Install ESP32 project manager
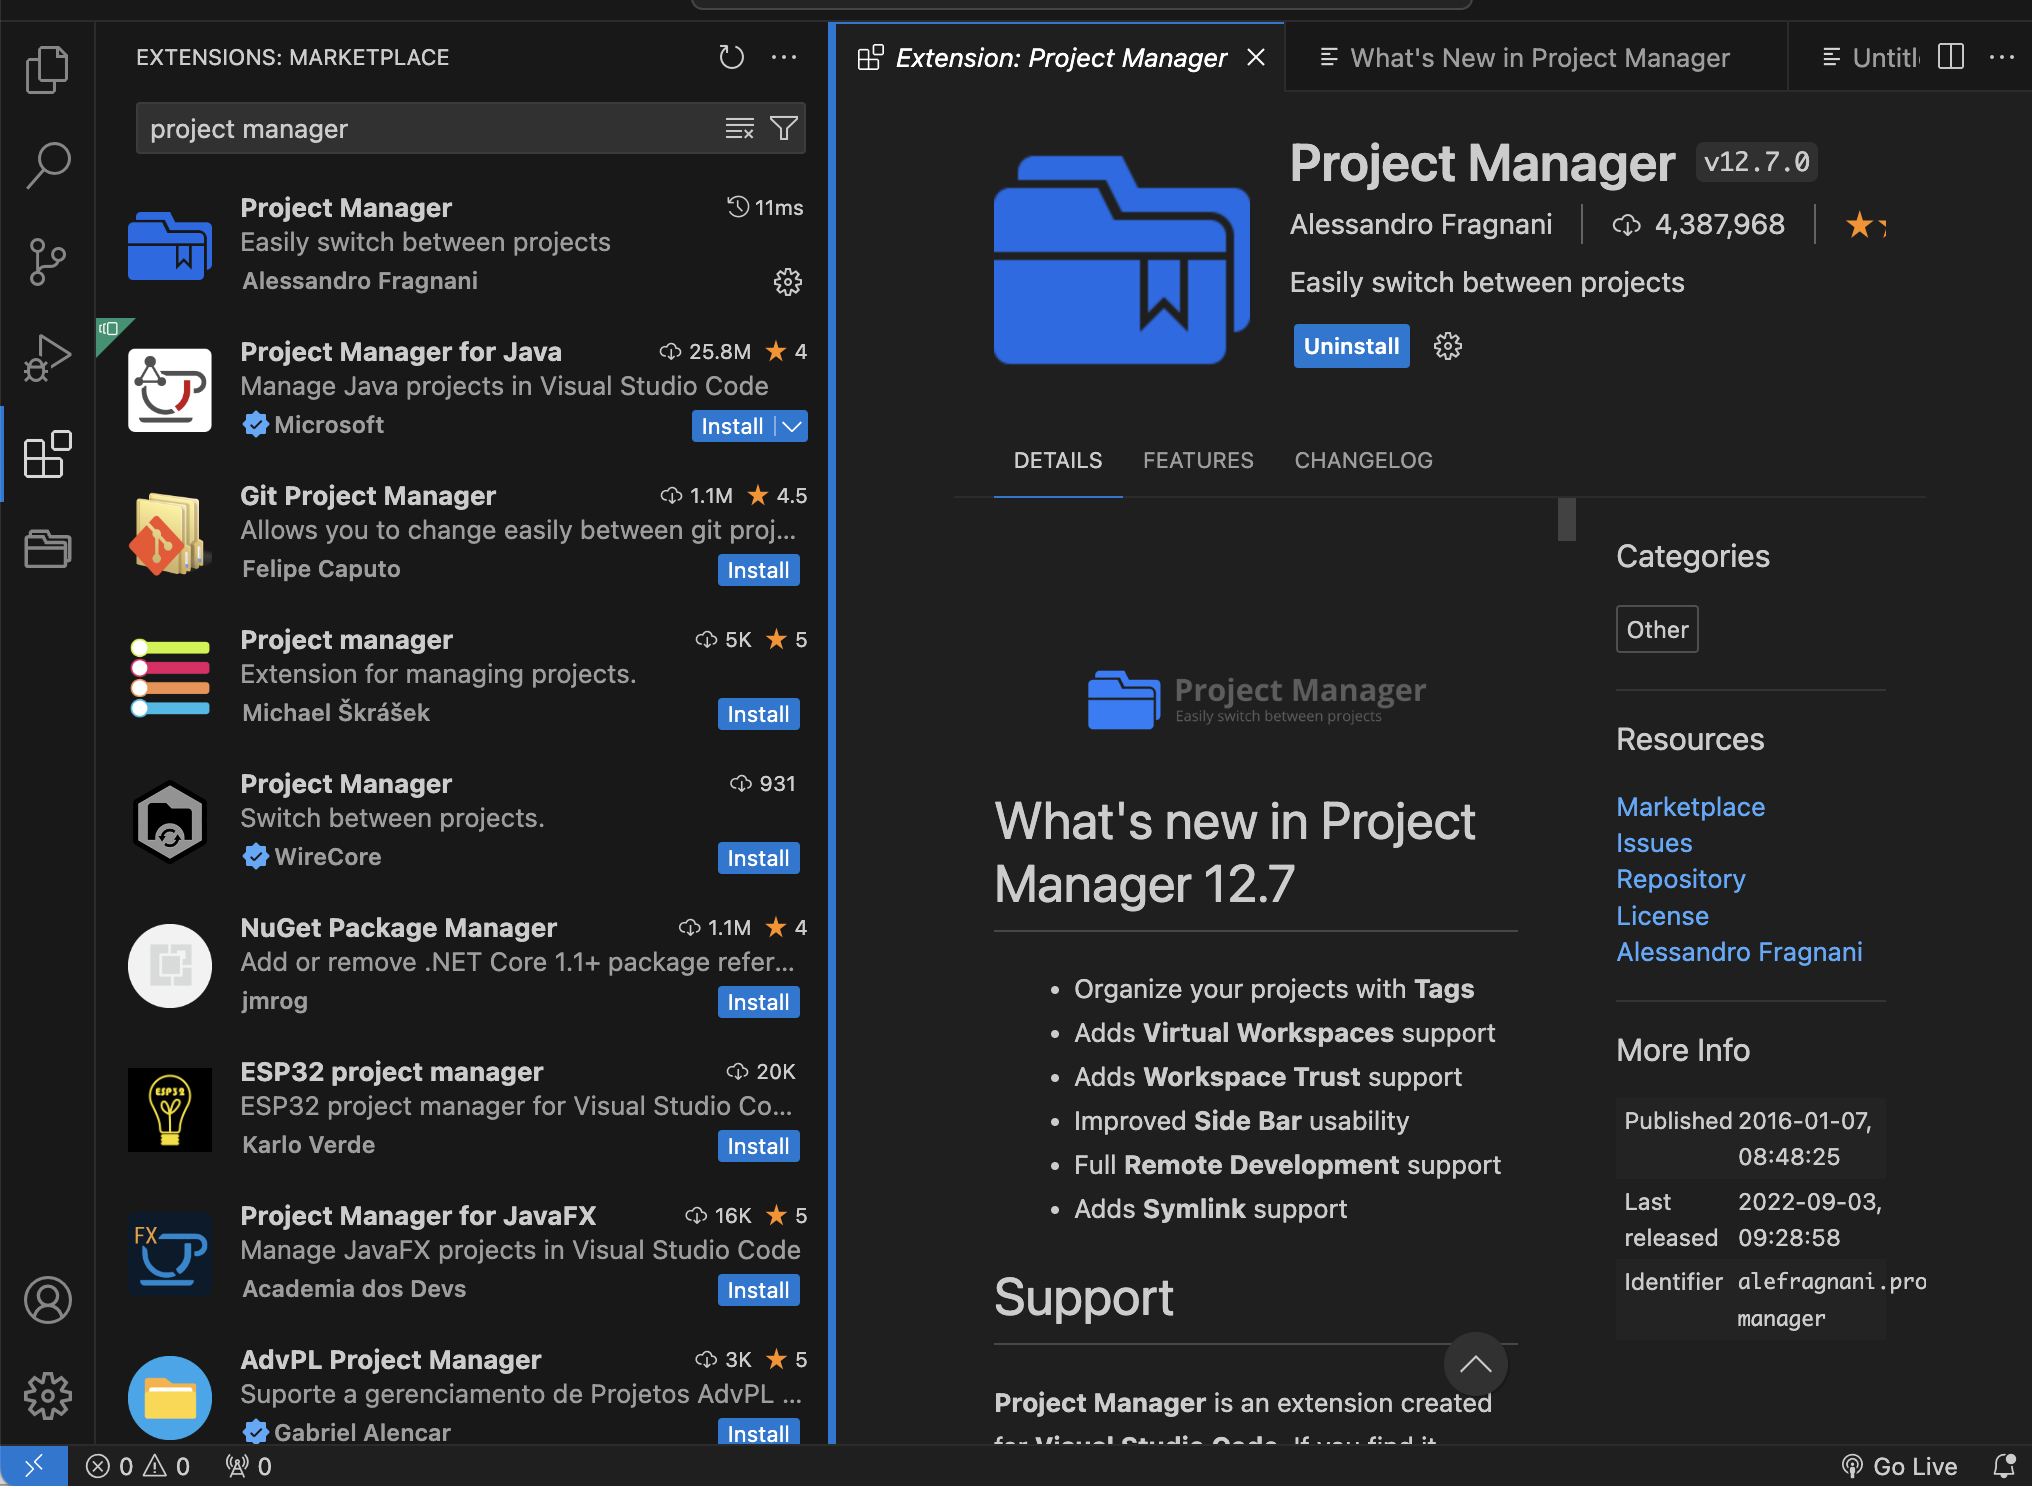Screen dimensions: 2032x1486 [x=758, y=1146]
